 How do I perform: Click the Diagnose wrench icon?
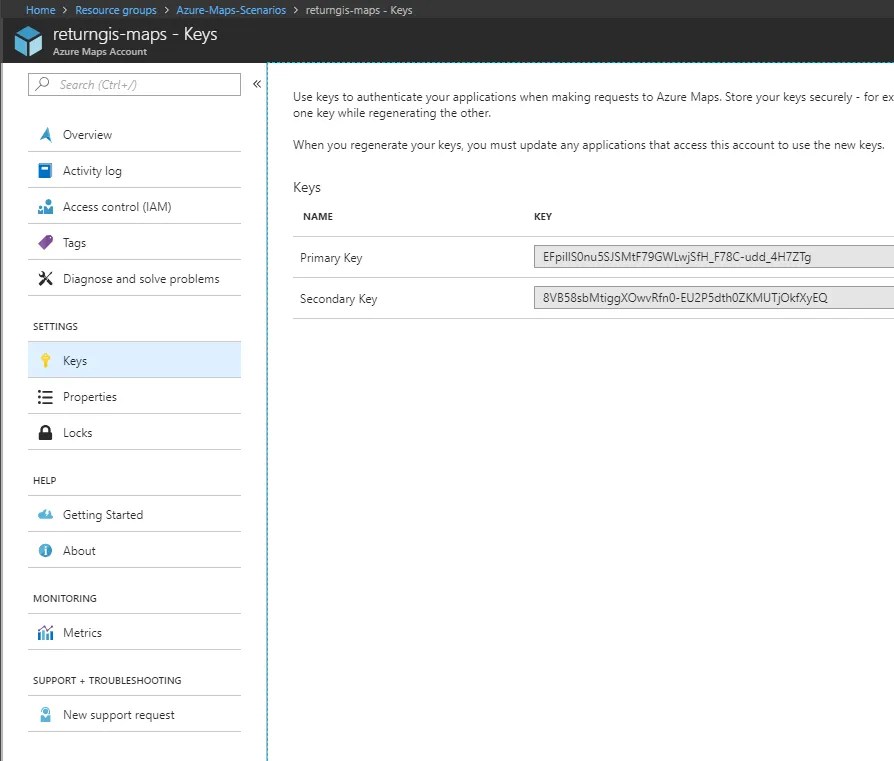(x=46, y=278)
